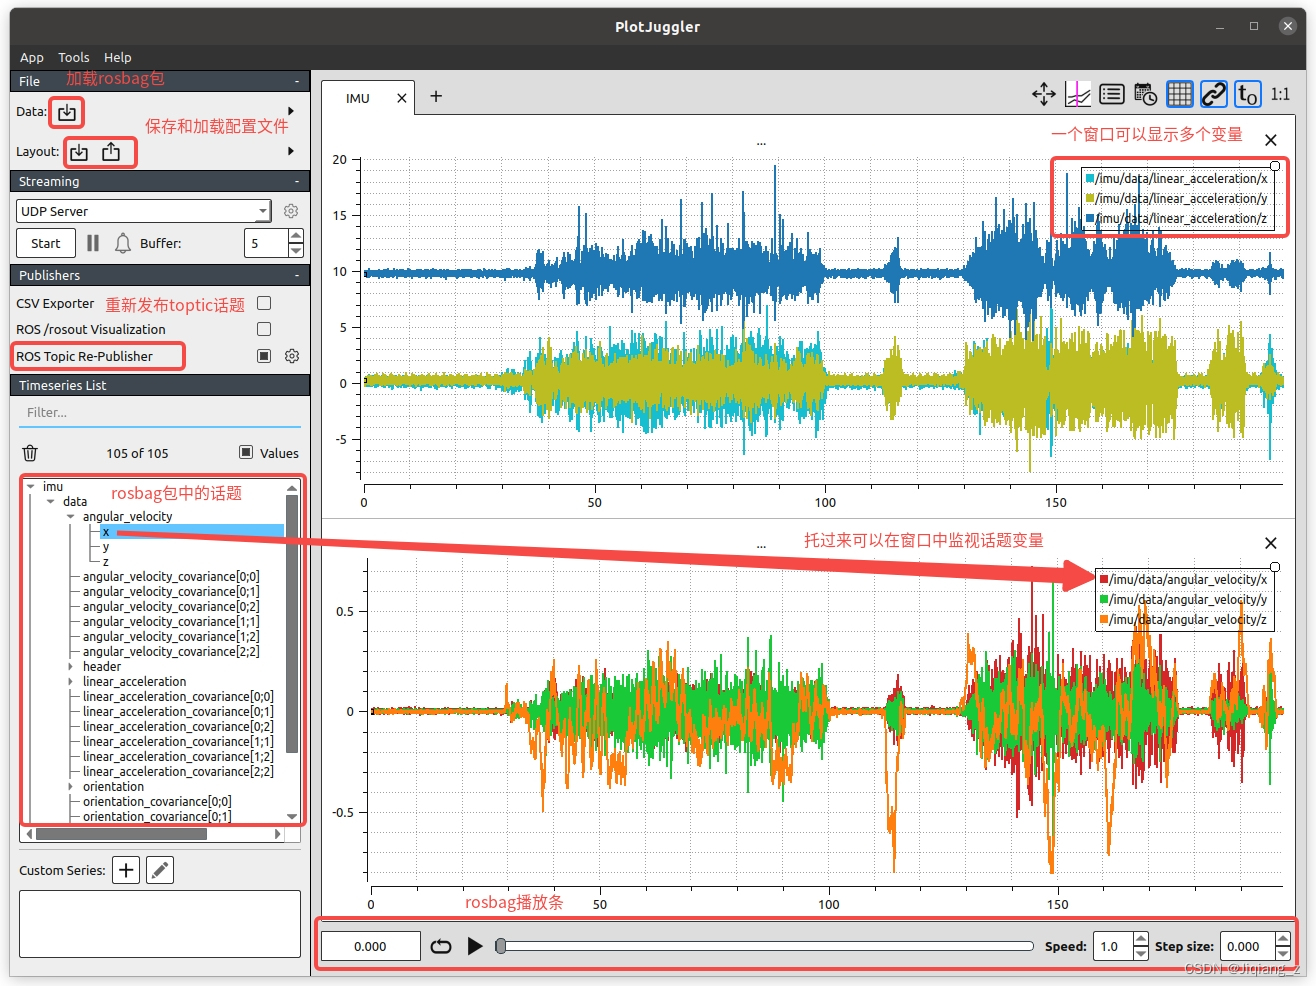The image size is (1316, 986).
Task: Increase the playback Speed stepper
Action: 1141,939
